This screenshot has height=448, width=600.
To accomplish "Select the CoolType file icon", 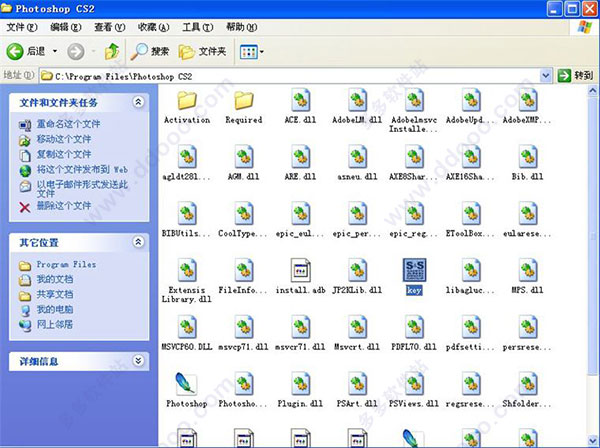I will 244,213.
